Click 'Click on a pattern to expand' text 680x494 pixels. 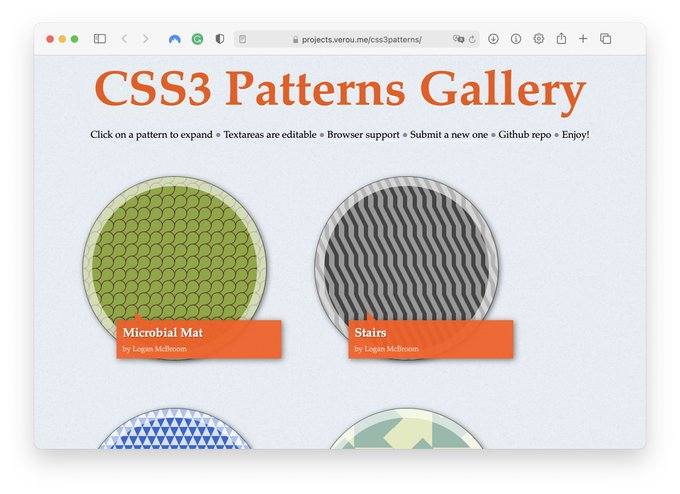(x=151, y=134)
